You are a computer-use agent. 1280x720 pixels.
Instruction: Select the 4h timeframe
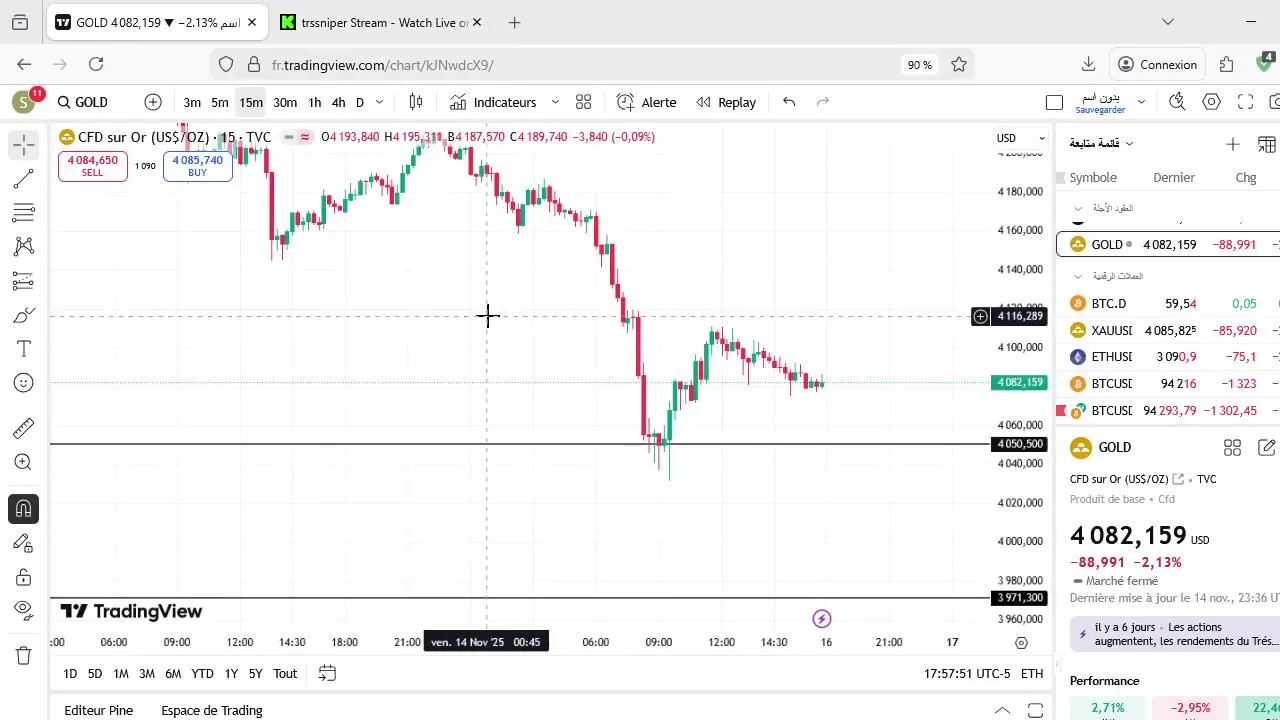coord(339,102)
